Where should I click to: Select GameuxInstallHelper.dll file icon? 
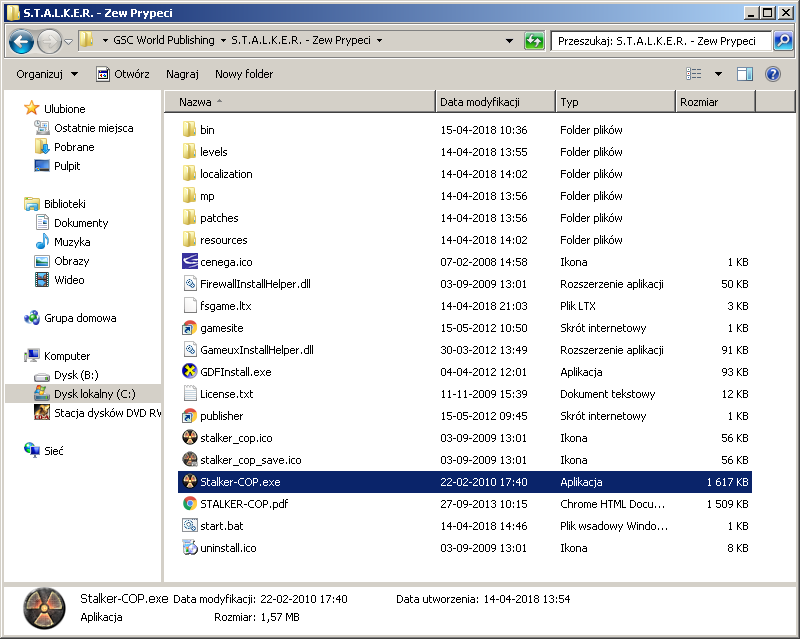190,350
